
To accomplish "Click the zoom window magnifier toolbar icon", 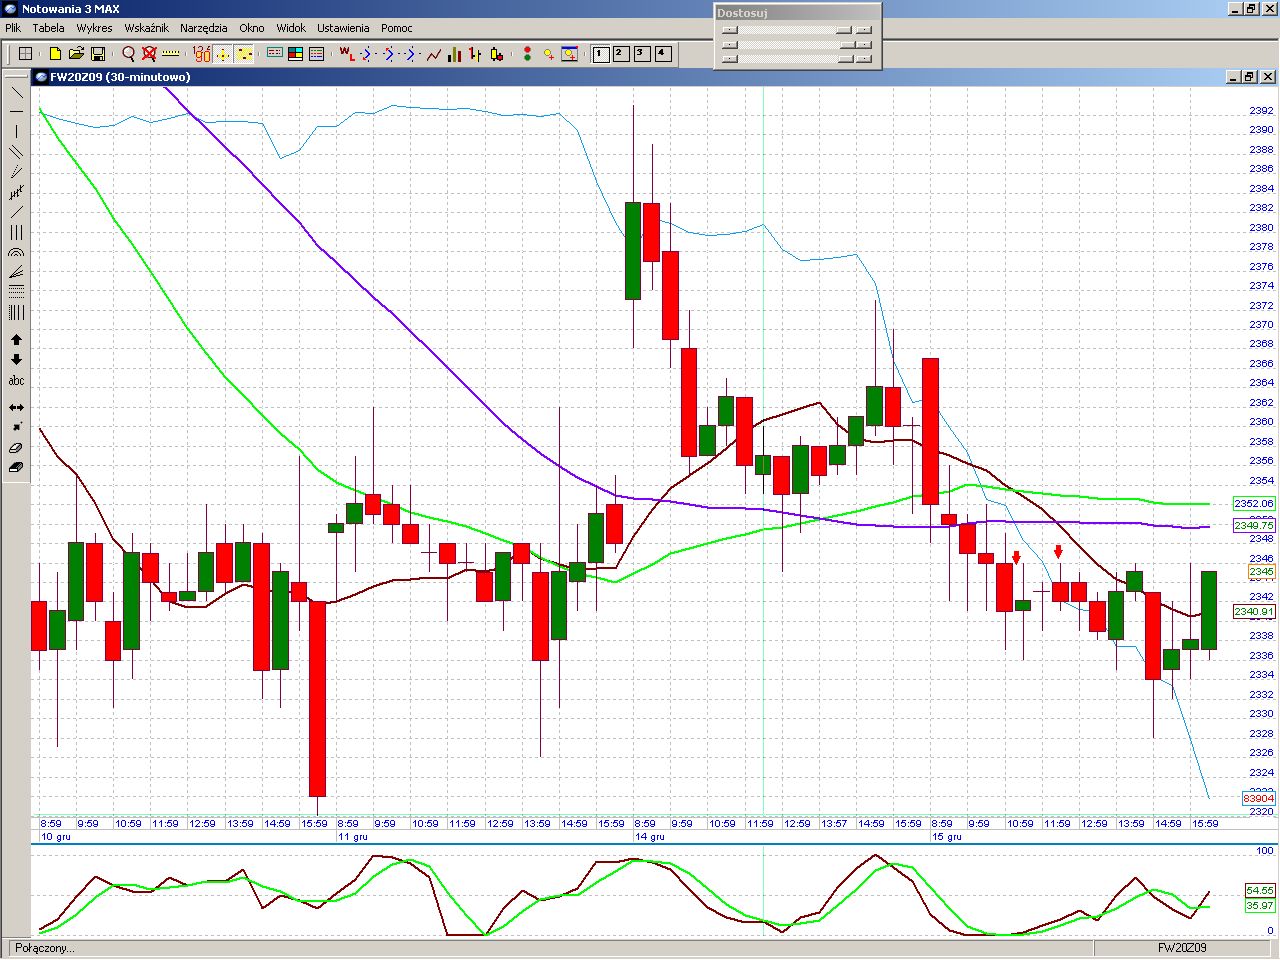I will point(570,54).
